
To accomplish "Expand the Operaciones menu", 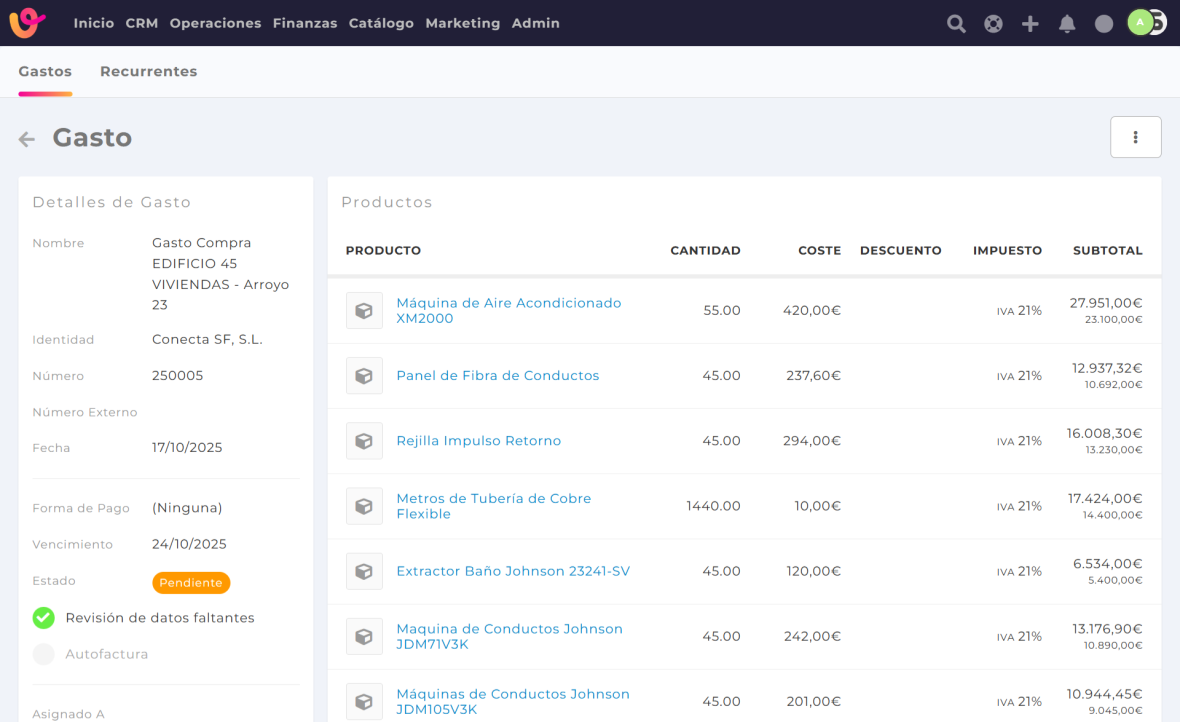I will pyautogui.click(x=215, y=23).
